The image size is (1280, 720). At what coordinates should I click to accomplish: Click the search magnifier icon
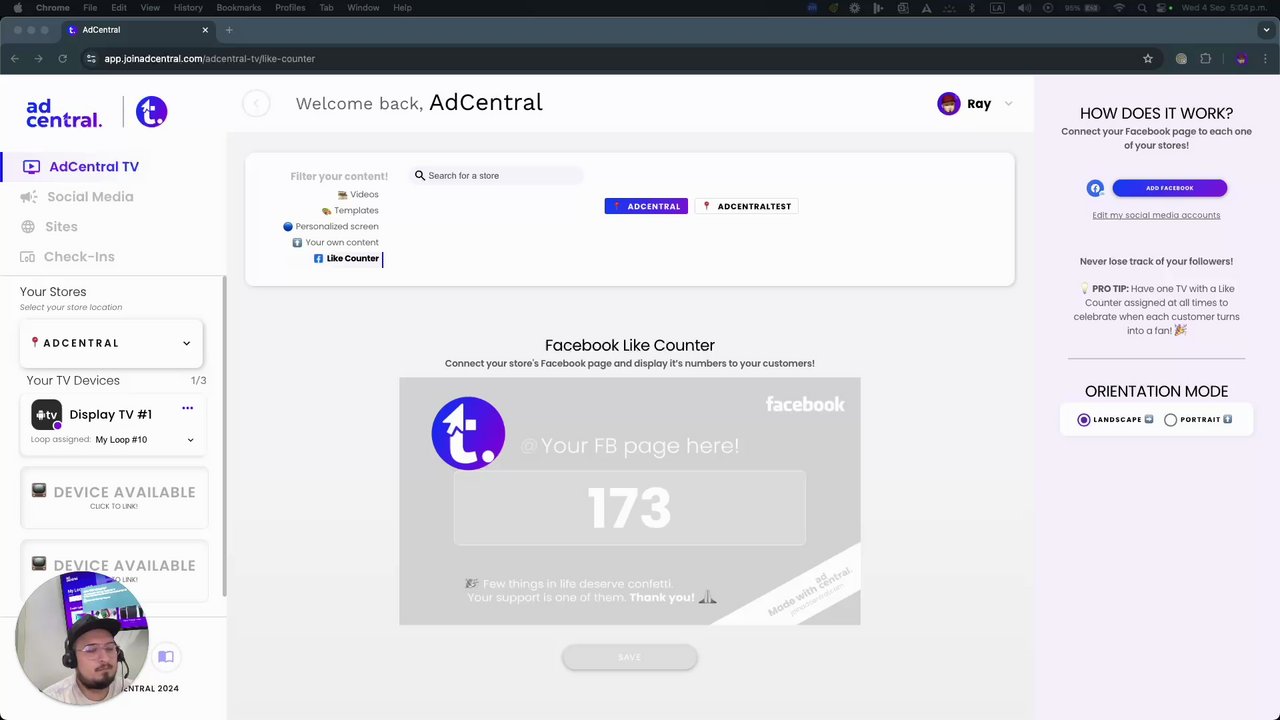tap(420, 176)
